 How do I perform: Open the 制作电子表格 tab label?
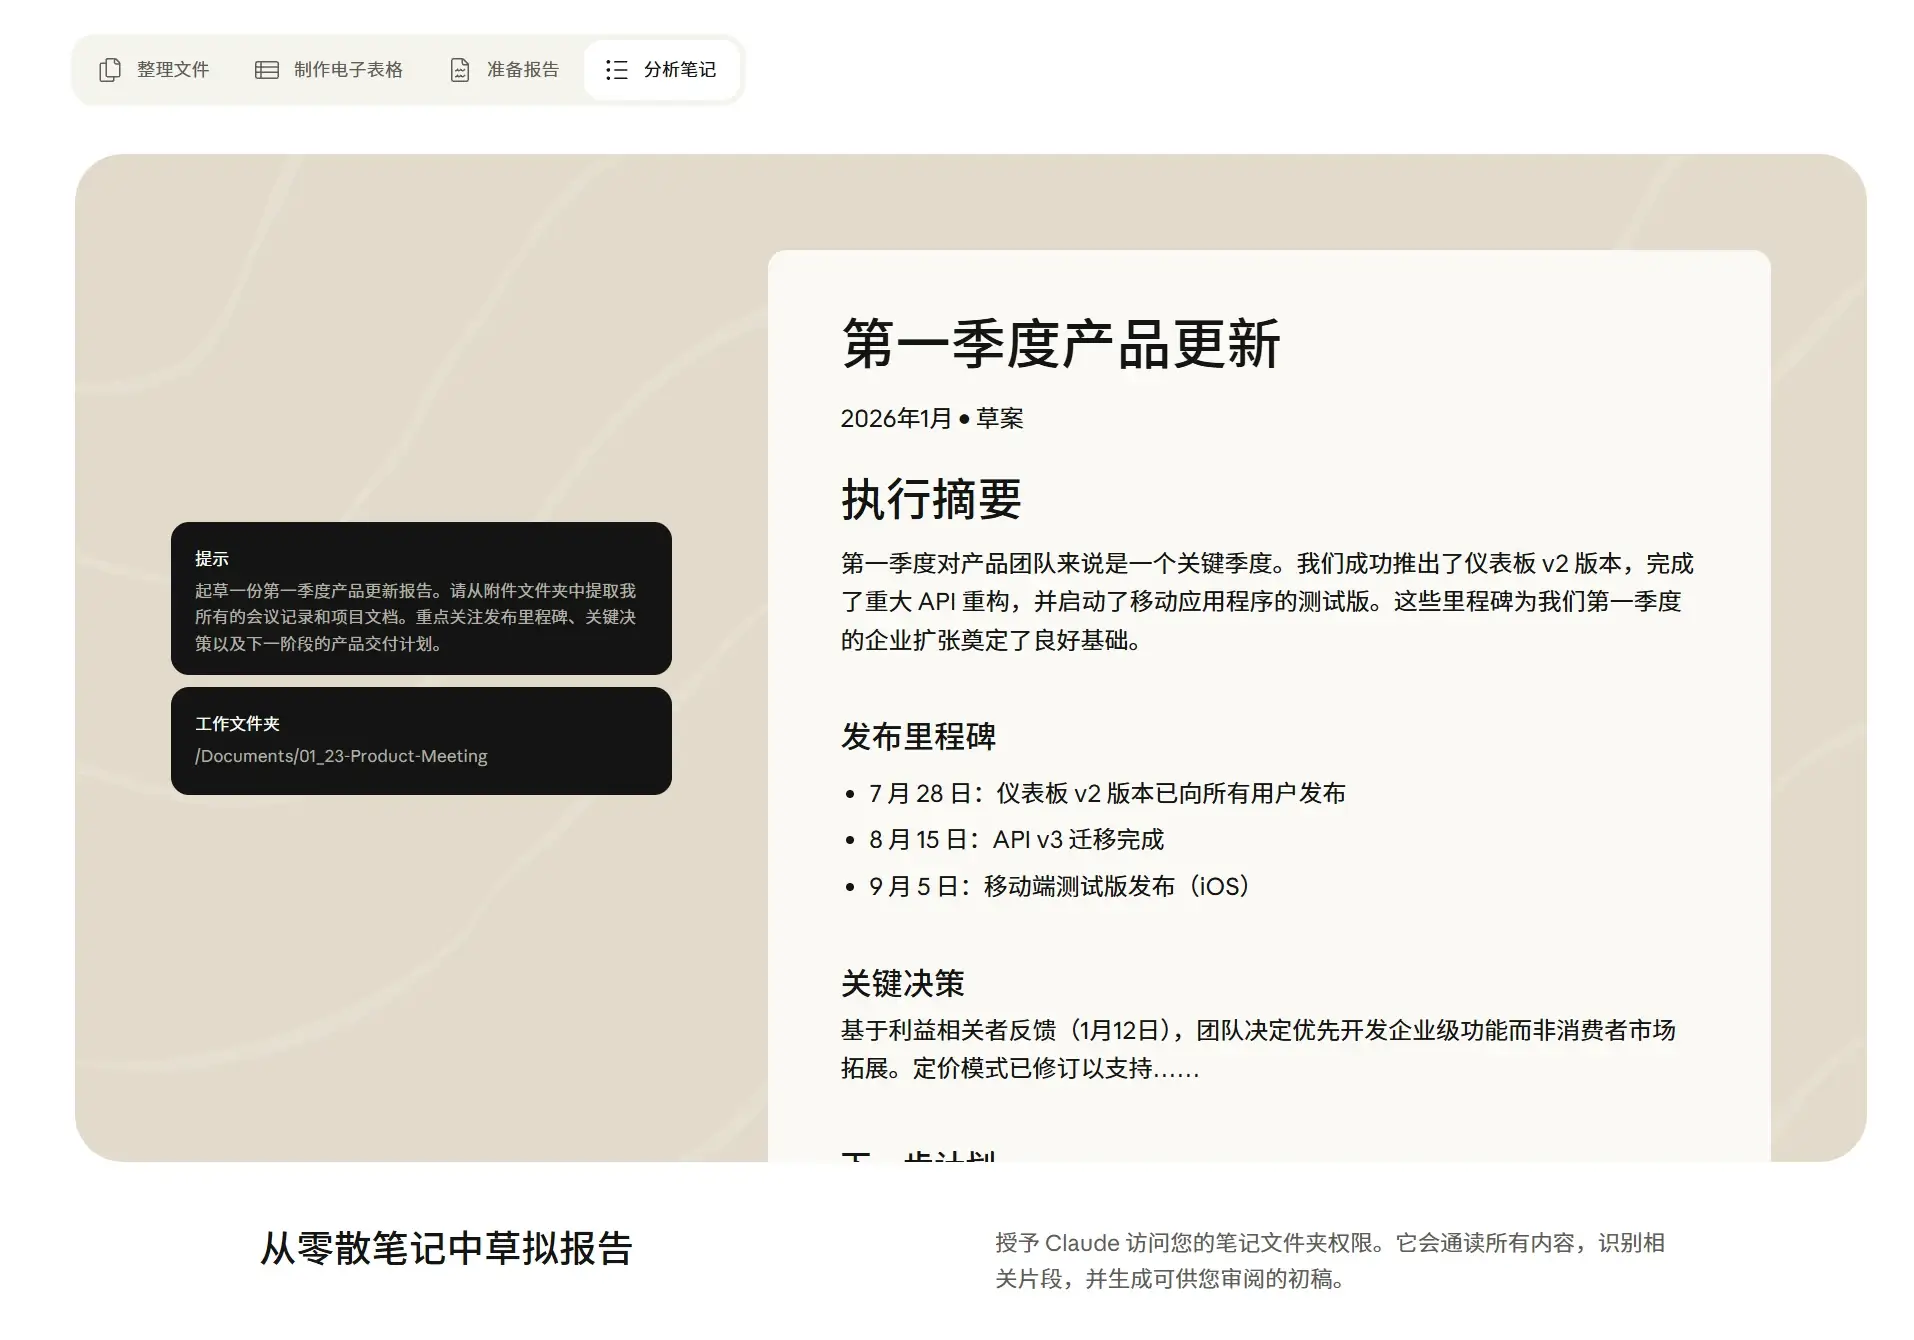coord(348,69)
